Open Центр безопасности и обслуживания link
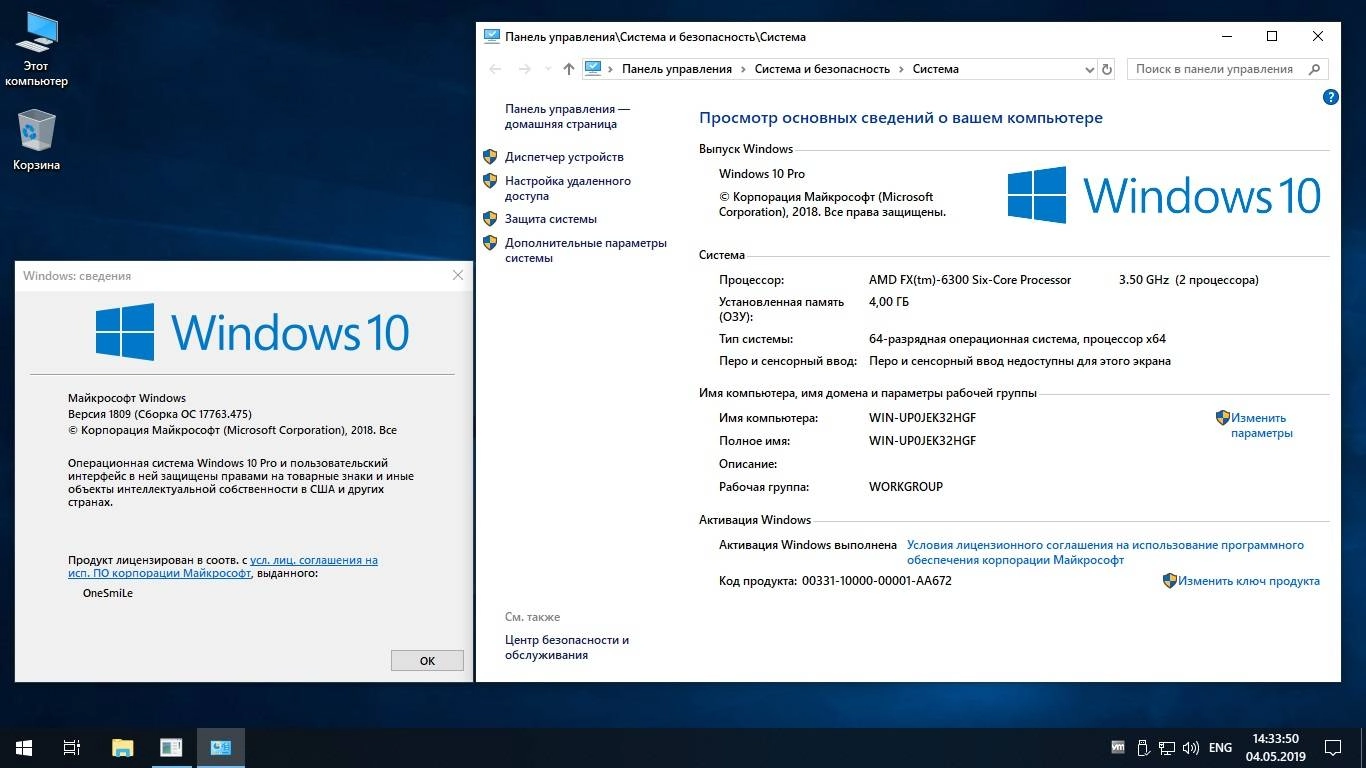 pyautogui.click(x=567, y=647)
